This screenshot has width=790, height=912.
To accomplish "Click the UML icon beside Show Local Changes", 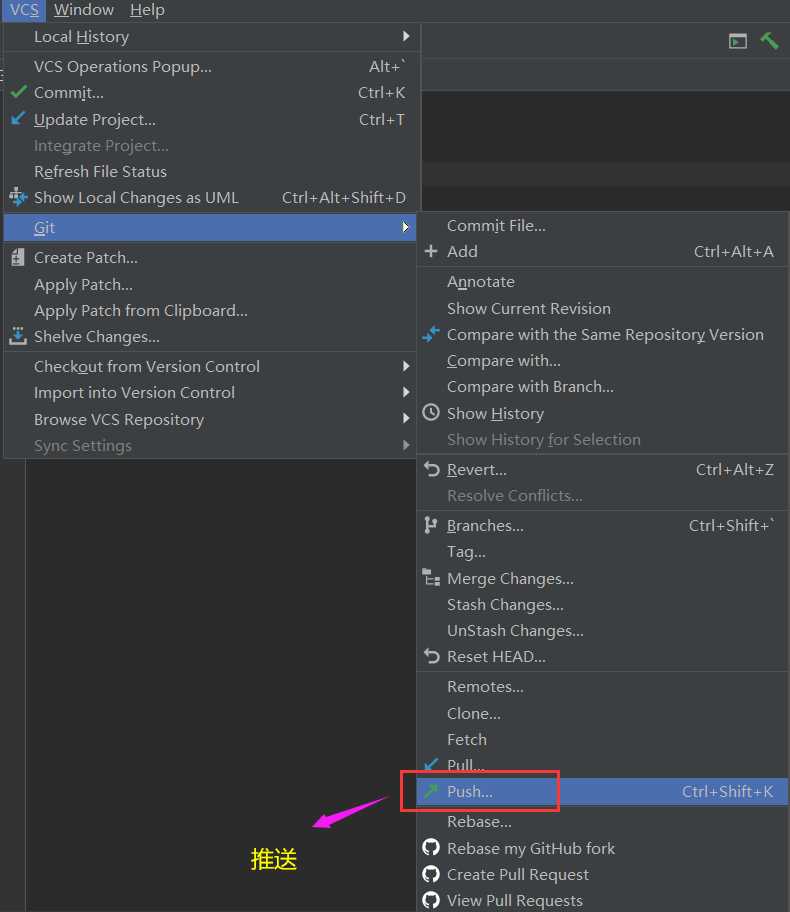I will tap(18, 197).
